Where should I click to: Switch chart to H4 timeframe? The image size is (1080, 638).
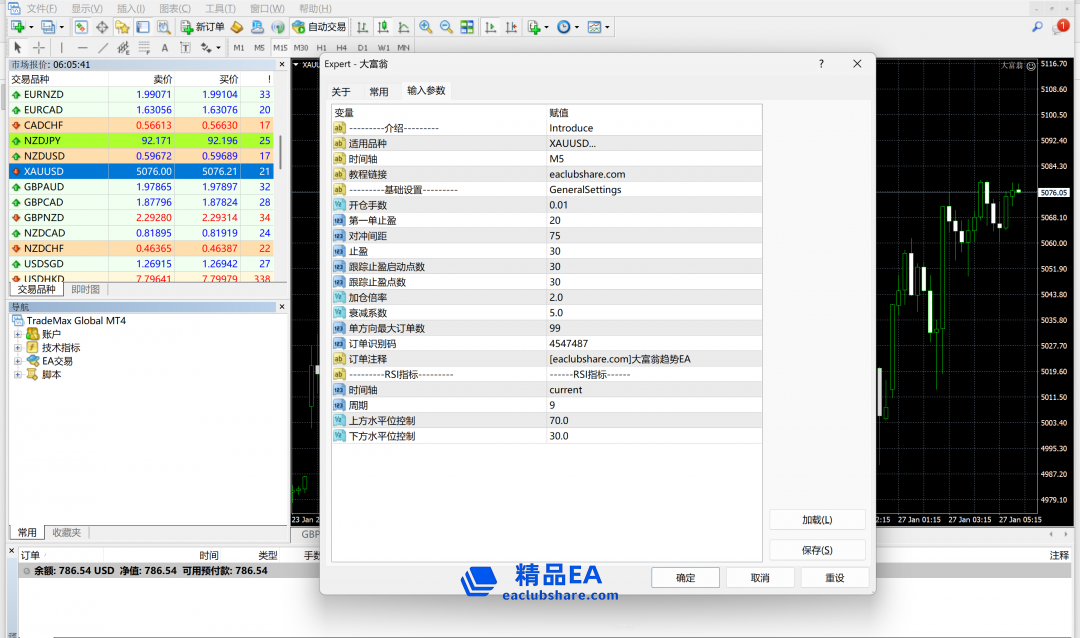341,47
